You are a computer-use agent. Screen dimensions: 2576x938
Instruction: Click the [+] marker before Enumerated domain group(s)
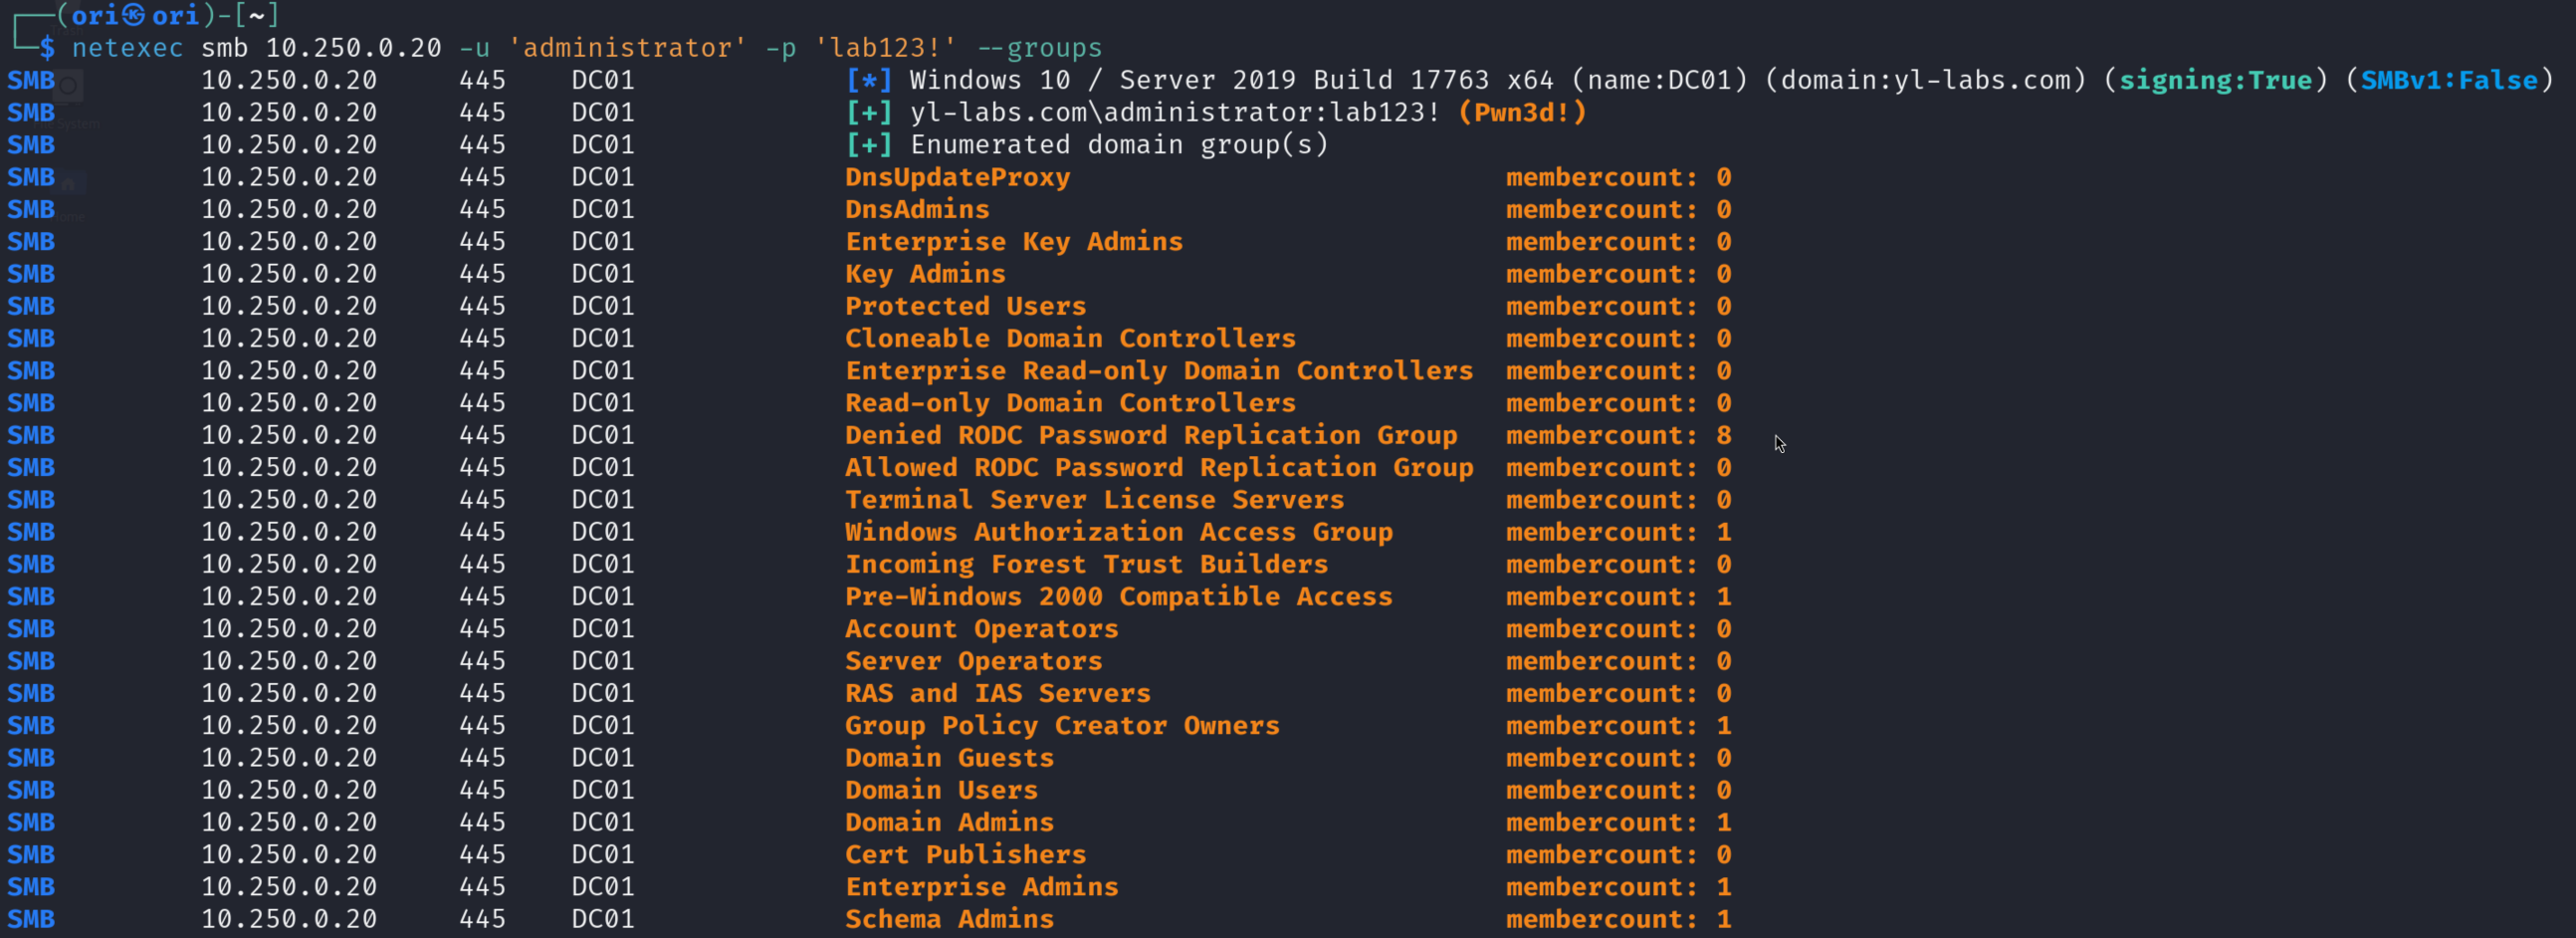tap(868, 145)
